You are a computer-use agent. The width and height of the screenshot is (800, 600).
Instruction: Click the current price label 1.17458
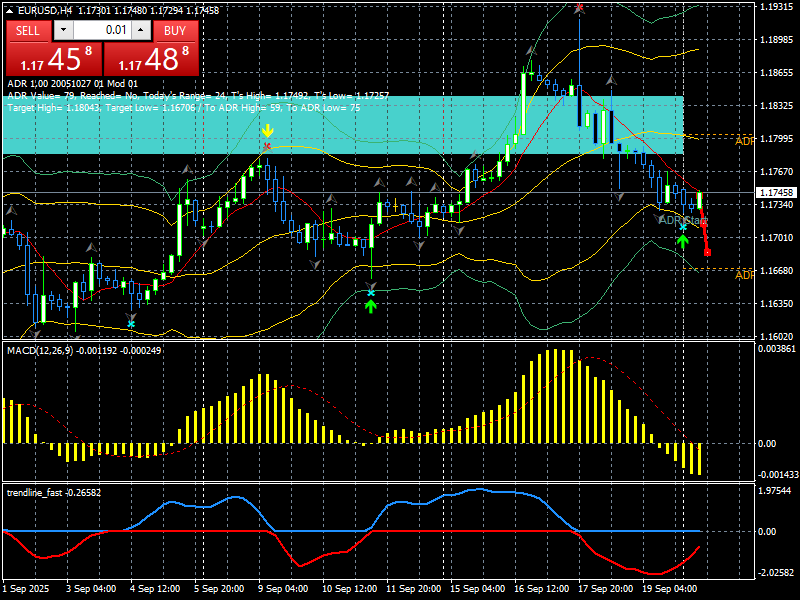point(777,192)
